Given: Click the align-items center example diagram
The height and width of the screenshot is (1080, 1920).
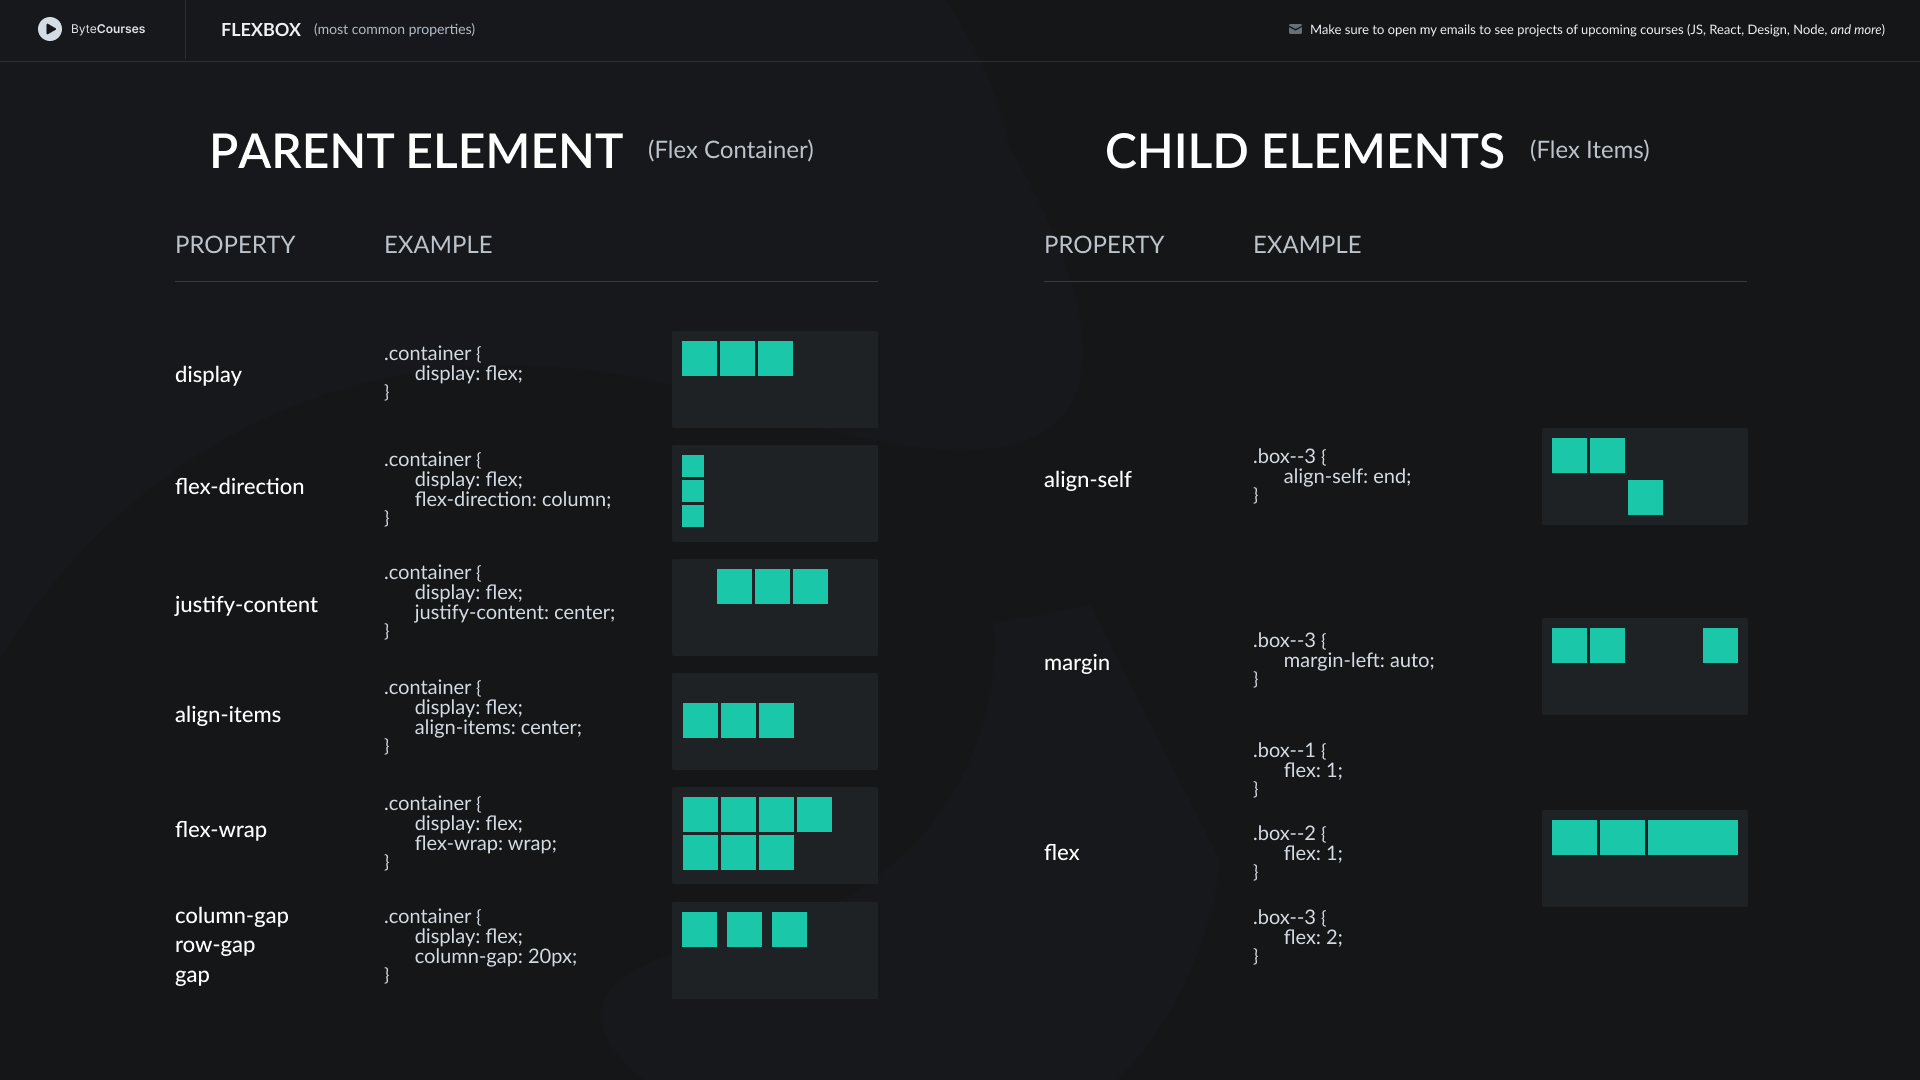Looking at the screenshot, I should click(x=775, y=721).
